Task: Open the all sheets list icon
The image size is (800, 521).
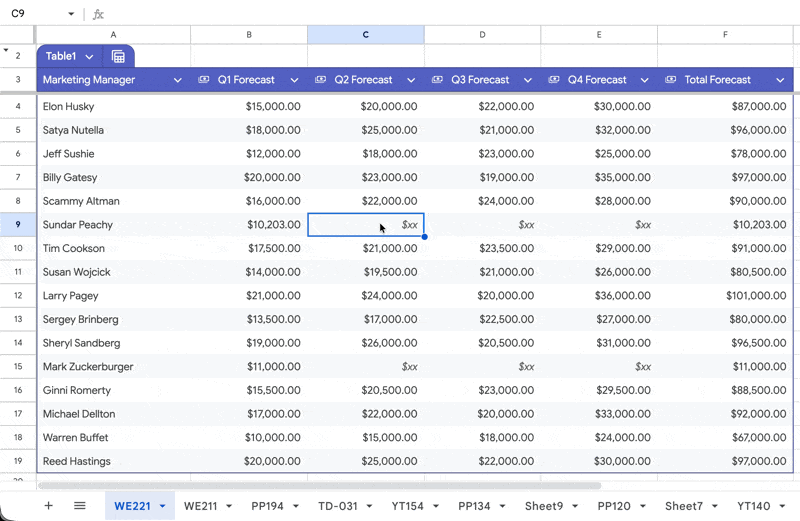Action: click(x=80, y=506)
